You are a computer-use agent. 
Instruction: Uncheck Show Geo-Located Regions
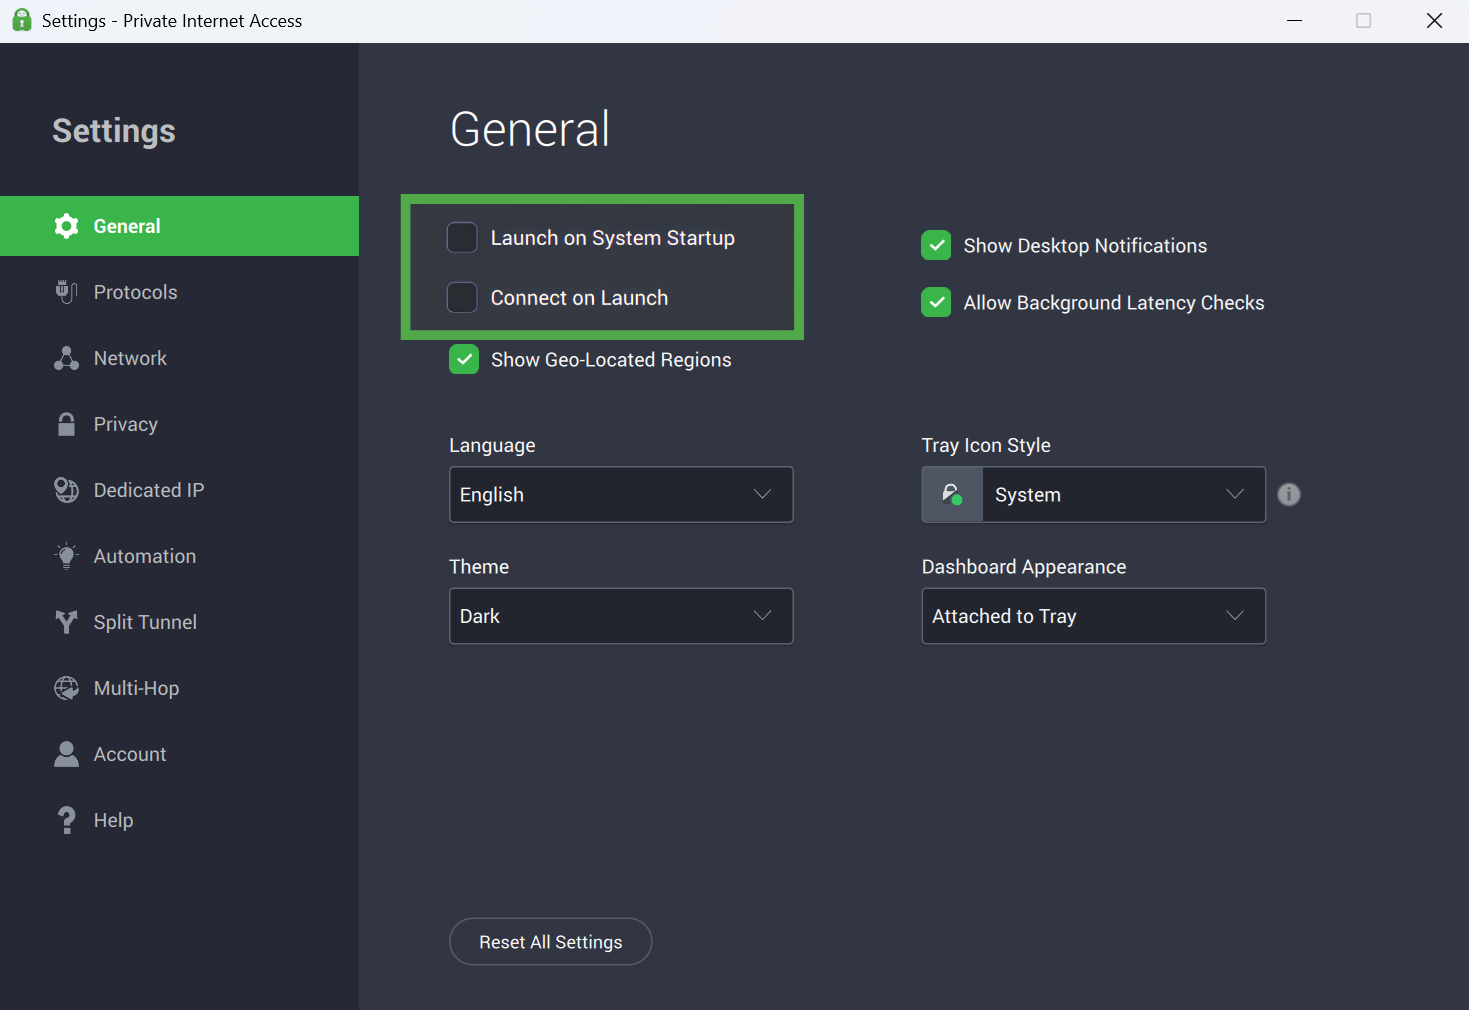coord(464,359)
